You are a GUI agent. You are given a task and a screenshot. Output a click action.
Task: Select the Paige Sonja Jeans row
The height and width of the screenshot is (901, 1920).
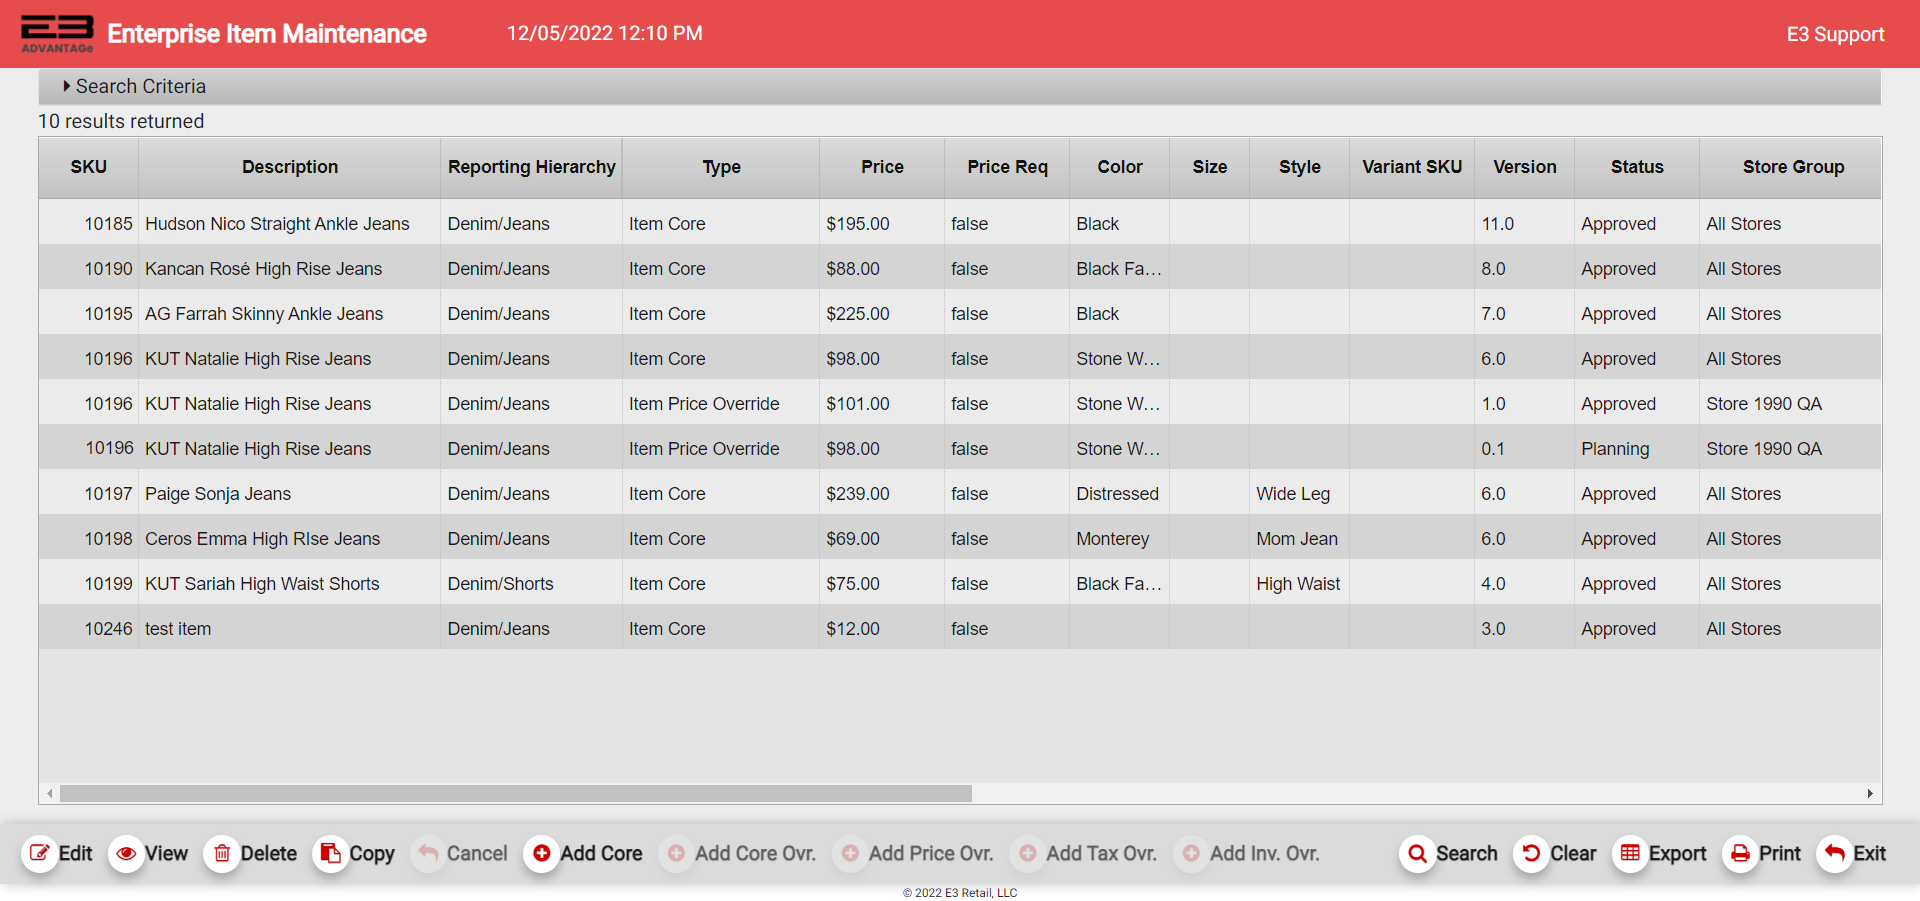[218, 494]
